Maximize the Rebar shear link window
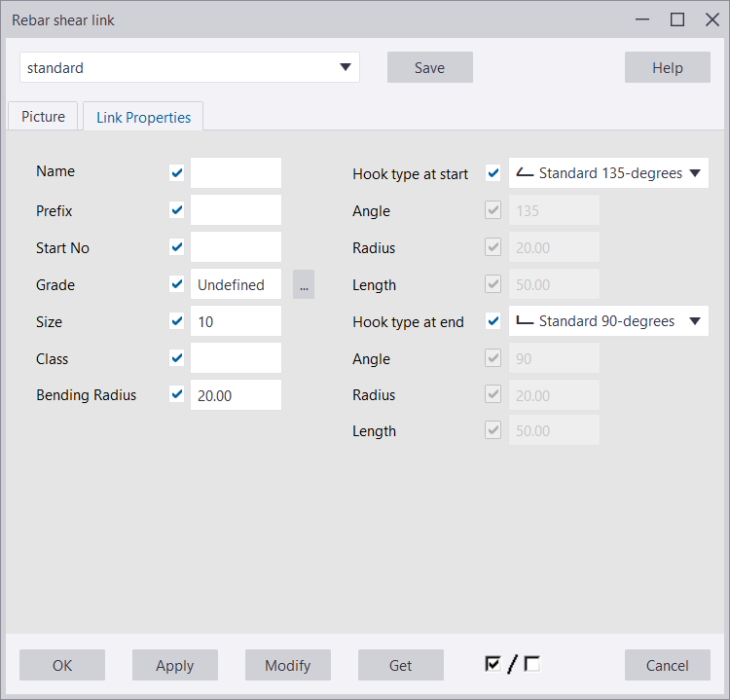 677,19
